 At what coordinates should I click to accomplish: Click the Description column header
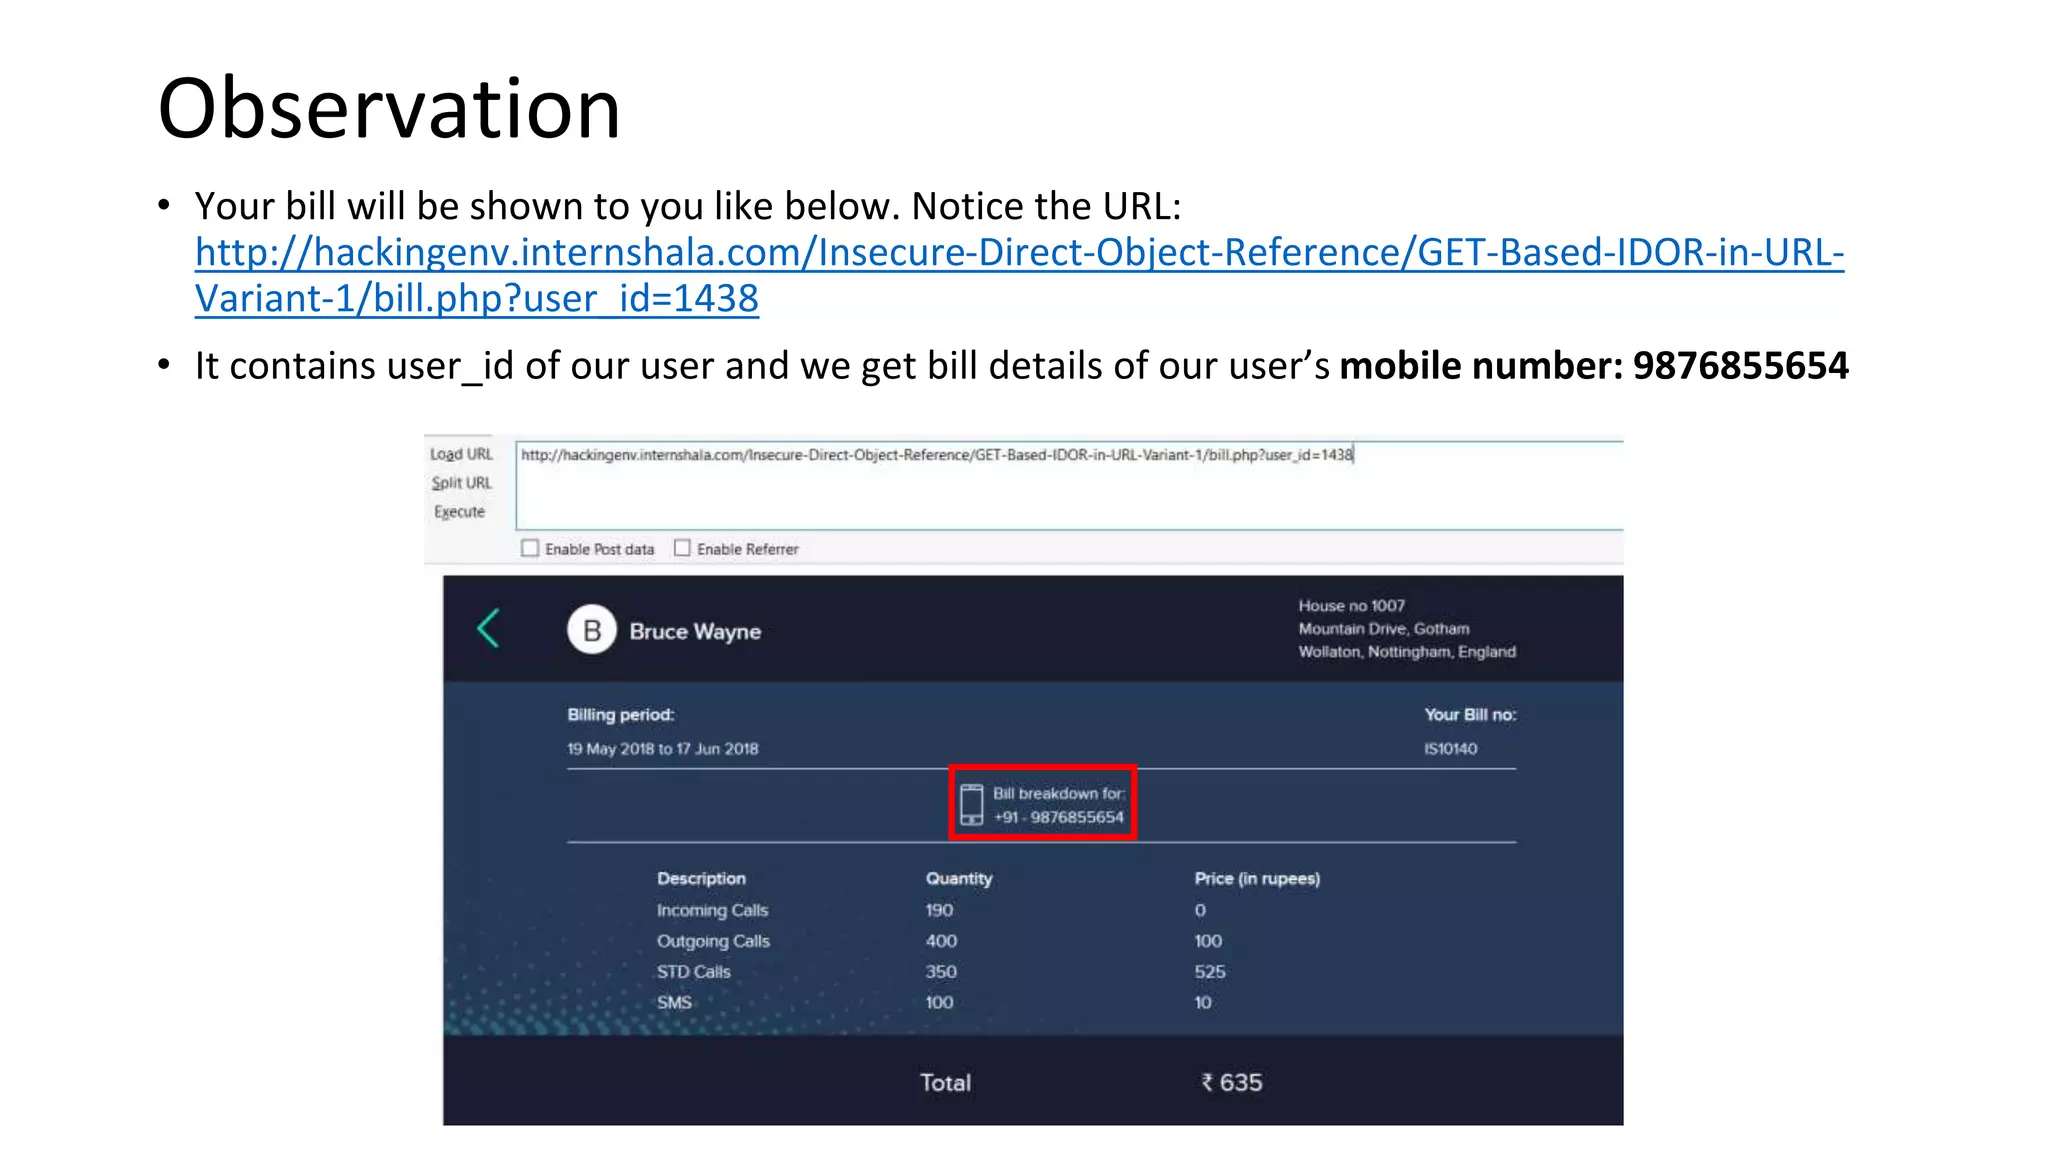coord(701,879)
